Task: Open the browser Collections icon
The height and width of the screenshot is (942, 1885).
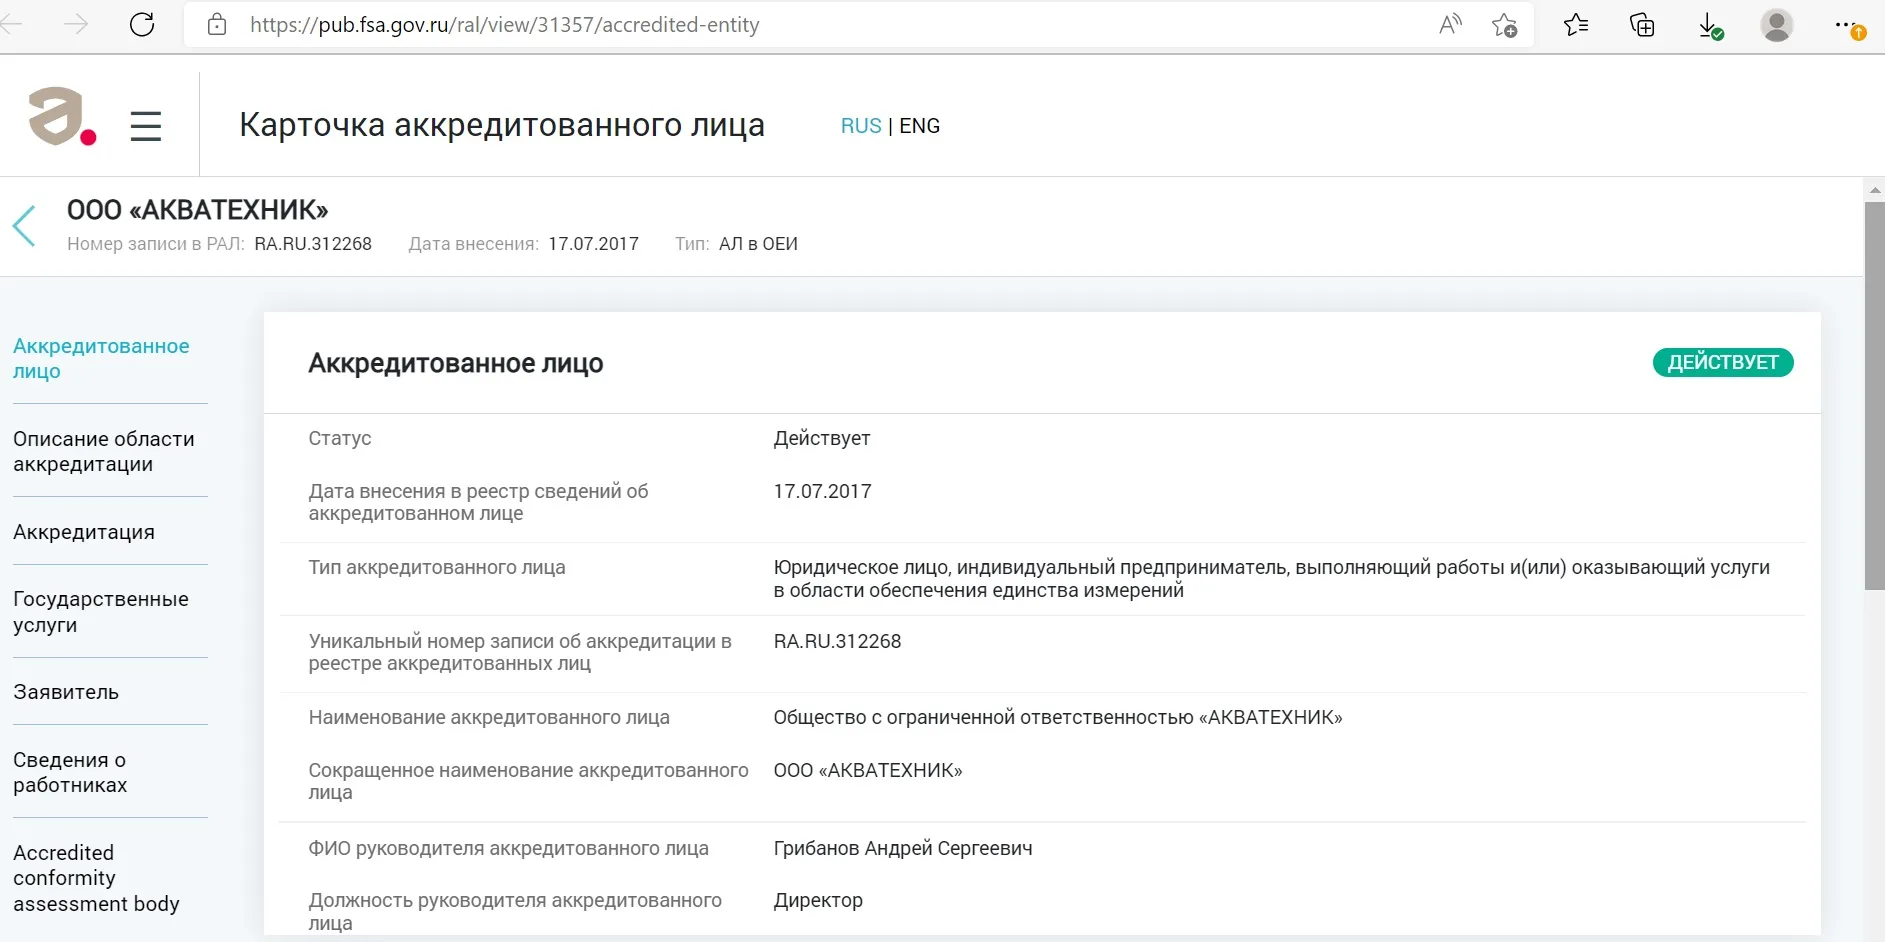Action: [1642, 25]
